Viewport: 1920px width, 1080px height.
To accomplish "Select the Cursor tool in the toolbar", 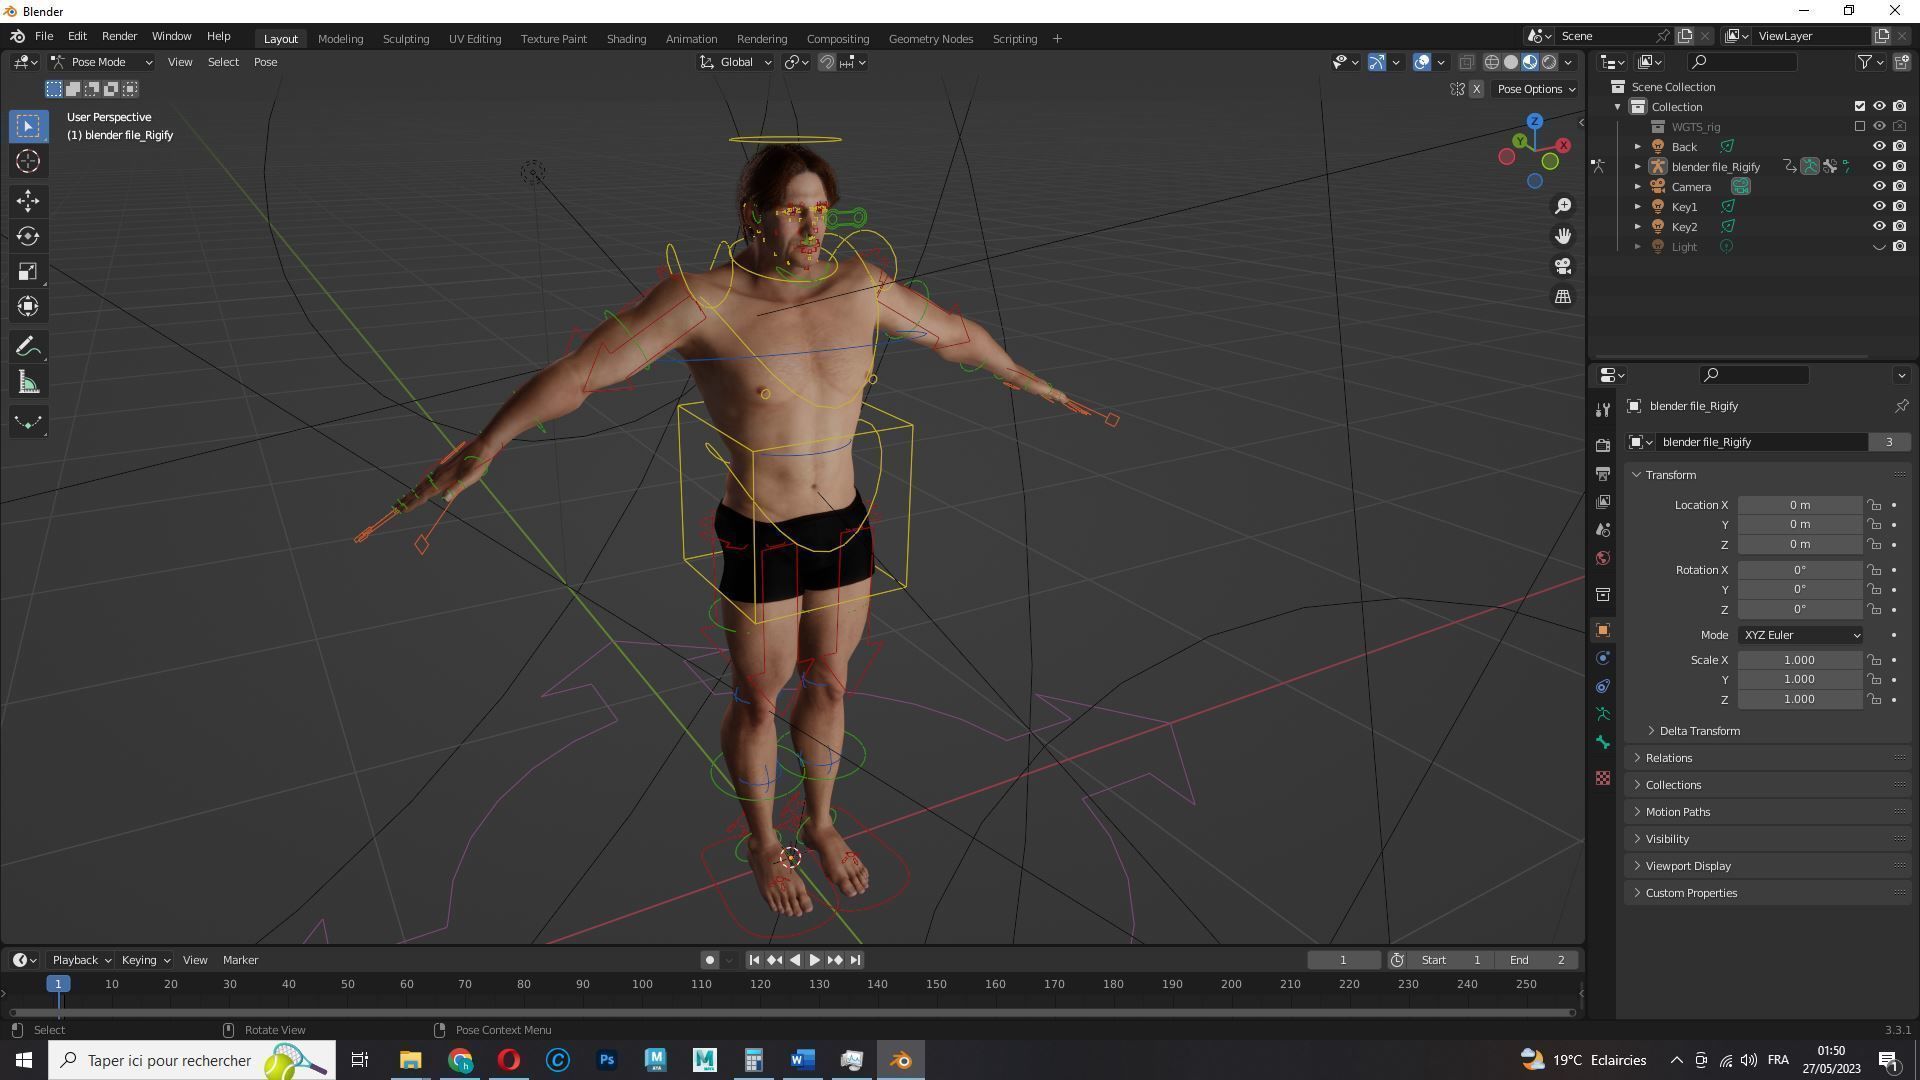I will coord(28,161).
